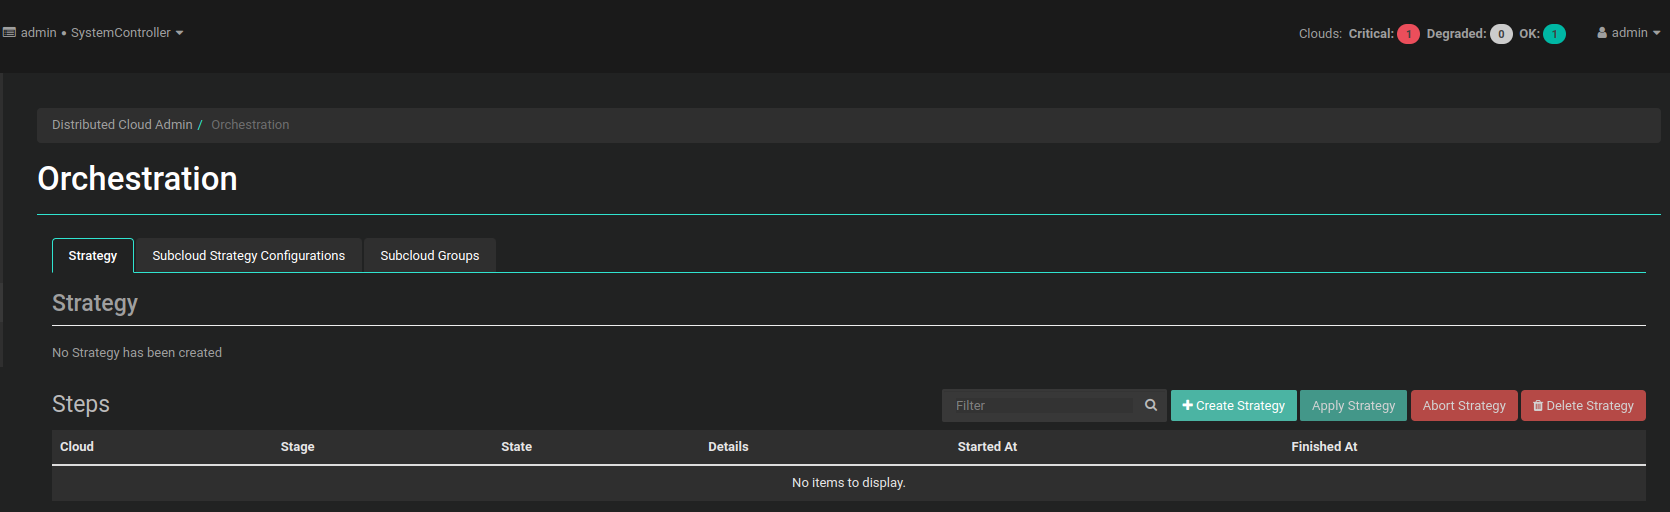Switch to the Strategy tab
Screen dimensions: 1670x512
pyautogui.click(x=93, y=256)
